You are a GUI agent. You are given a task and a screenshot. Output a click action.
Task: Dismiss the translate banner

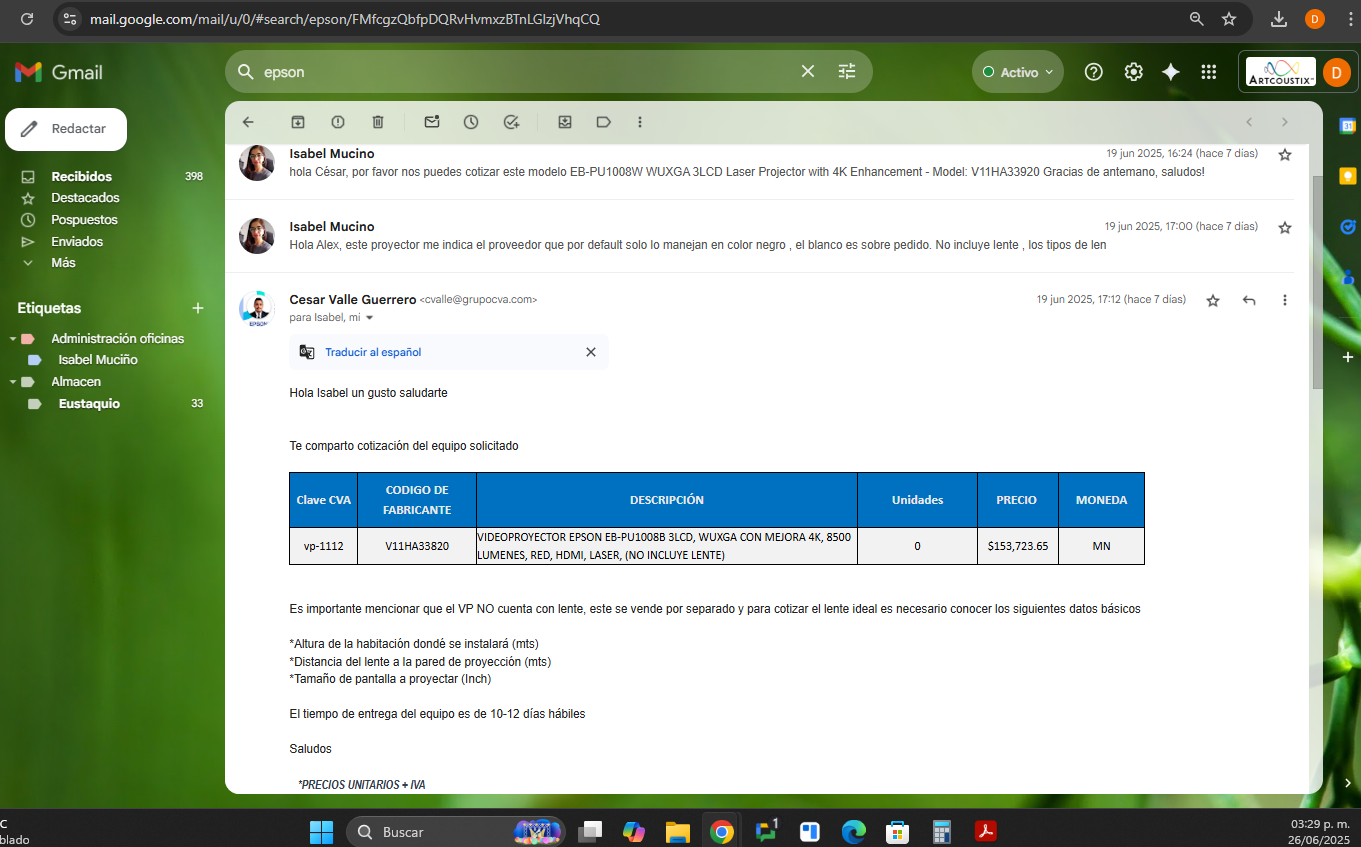click(x=591, y=352)
